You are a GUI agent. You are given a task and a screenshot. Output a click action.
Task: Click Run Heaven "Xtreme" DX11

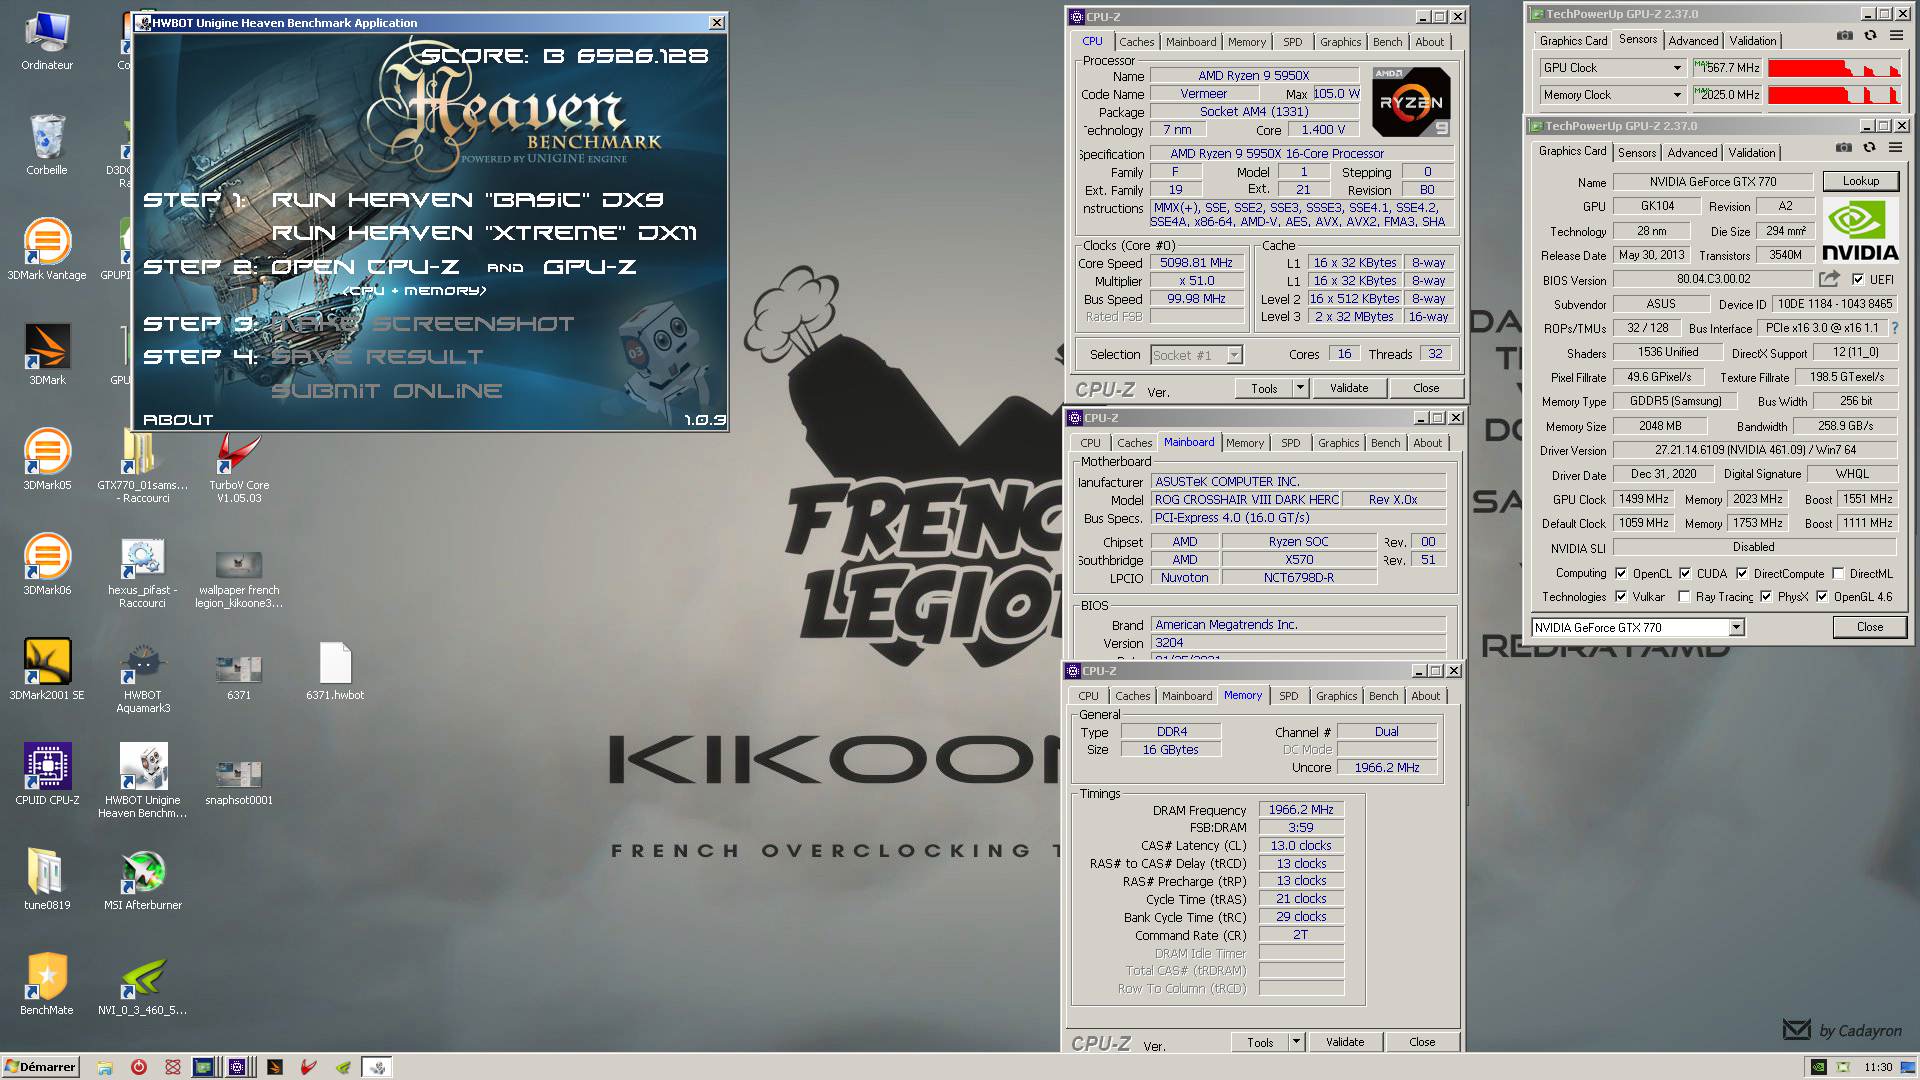tap(484, 233)
